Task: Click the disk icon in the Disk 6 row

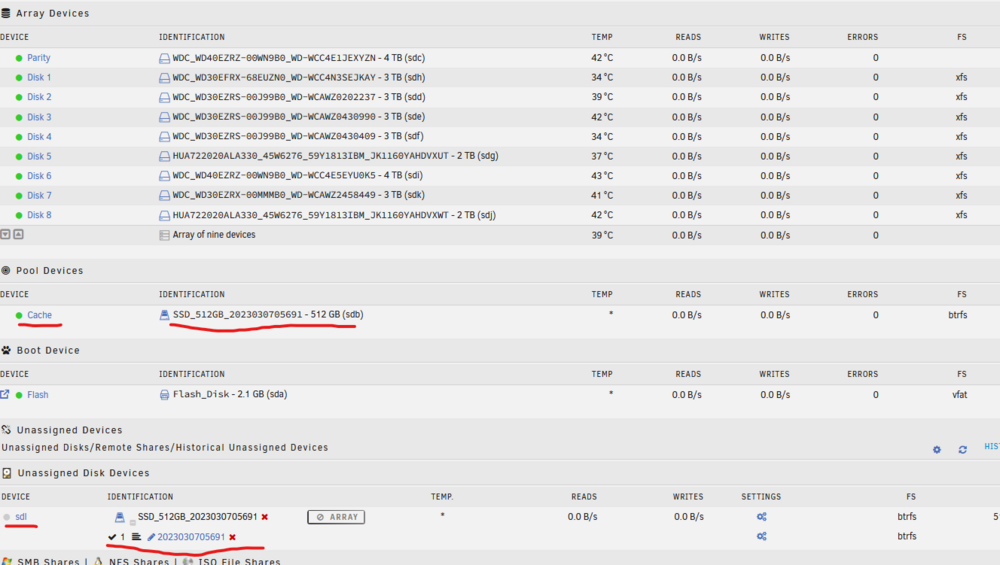Action: click(x=164, y=176)
